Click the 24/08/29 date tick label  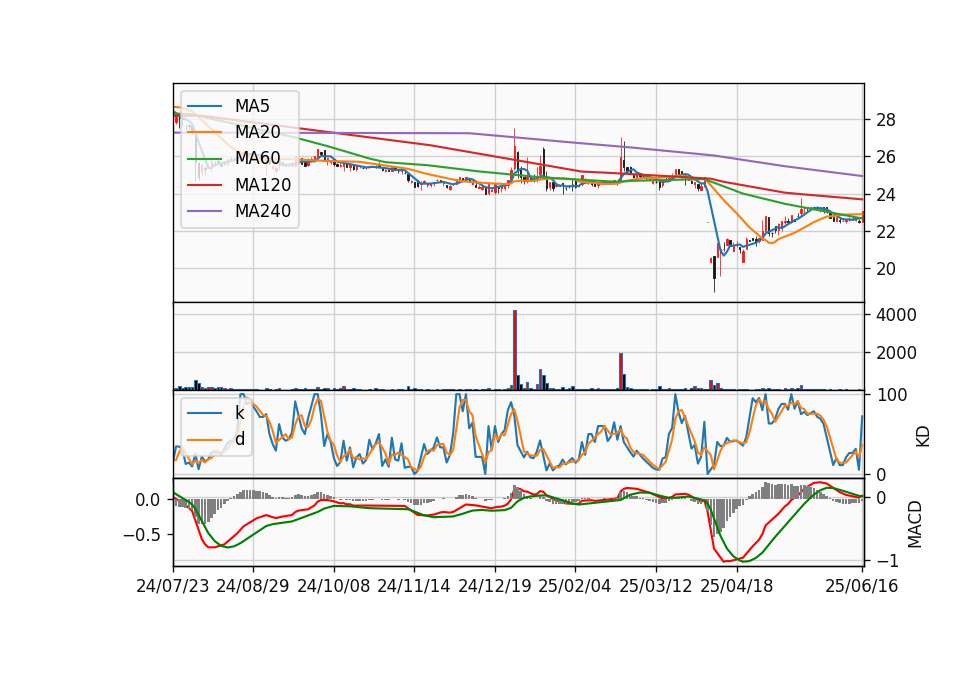[253, 586]
